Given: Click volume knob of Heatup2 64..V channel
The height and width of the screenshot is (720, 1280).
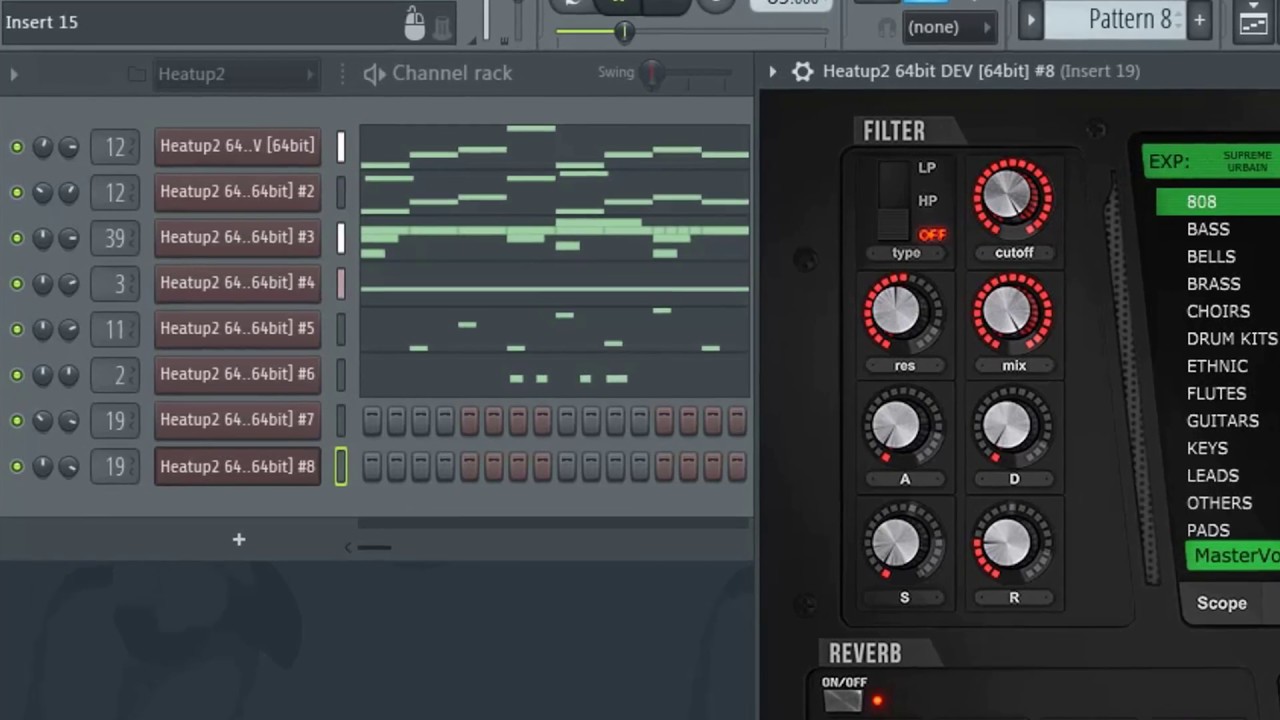Looking at the screenshot, I should (x=68, y=147).
